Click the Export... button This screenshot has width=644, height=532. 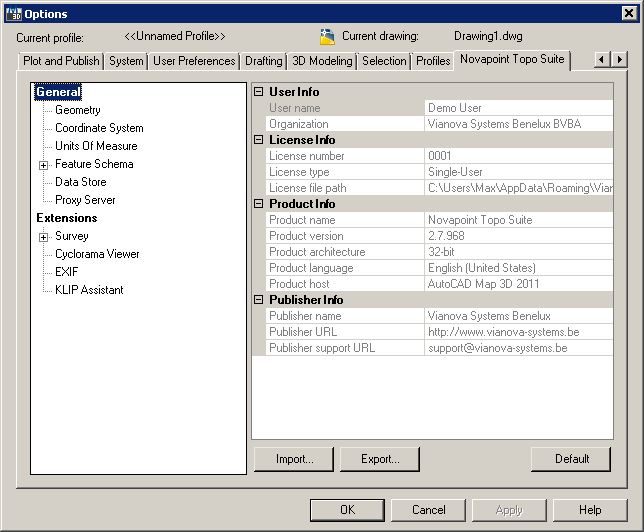[380, 459]
